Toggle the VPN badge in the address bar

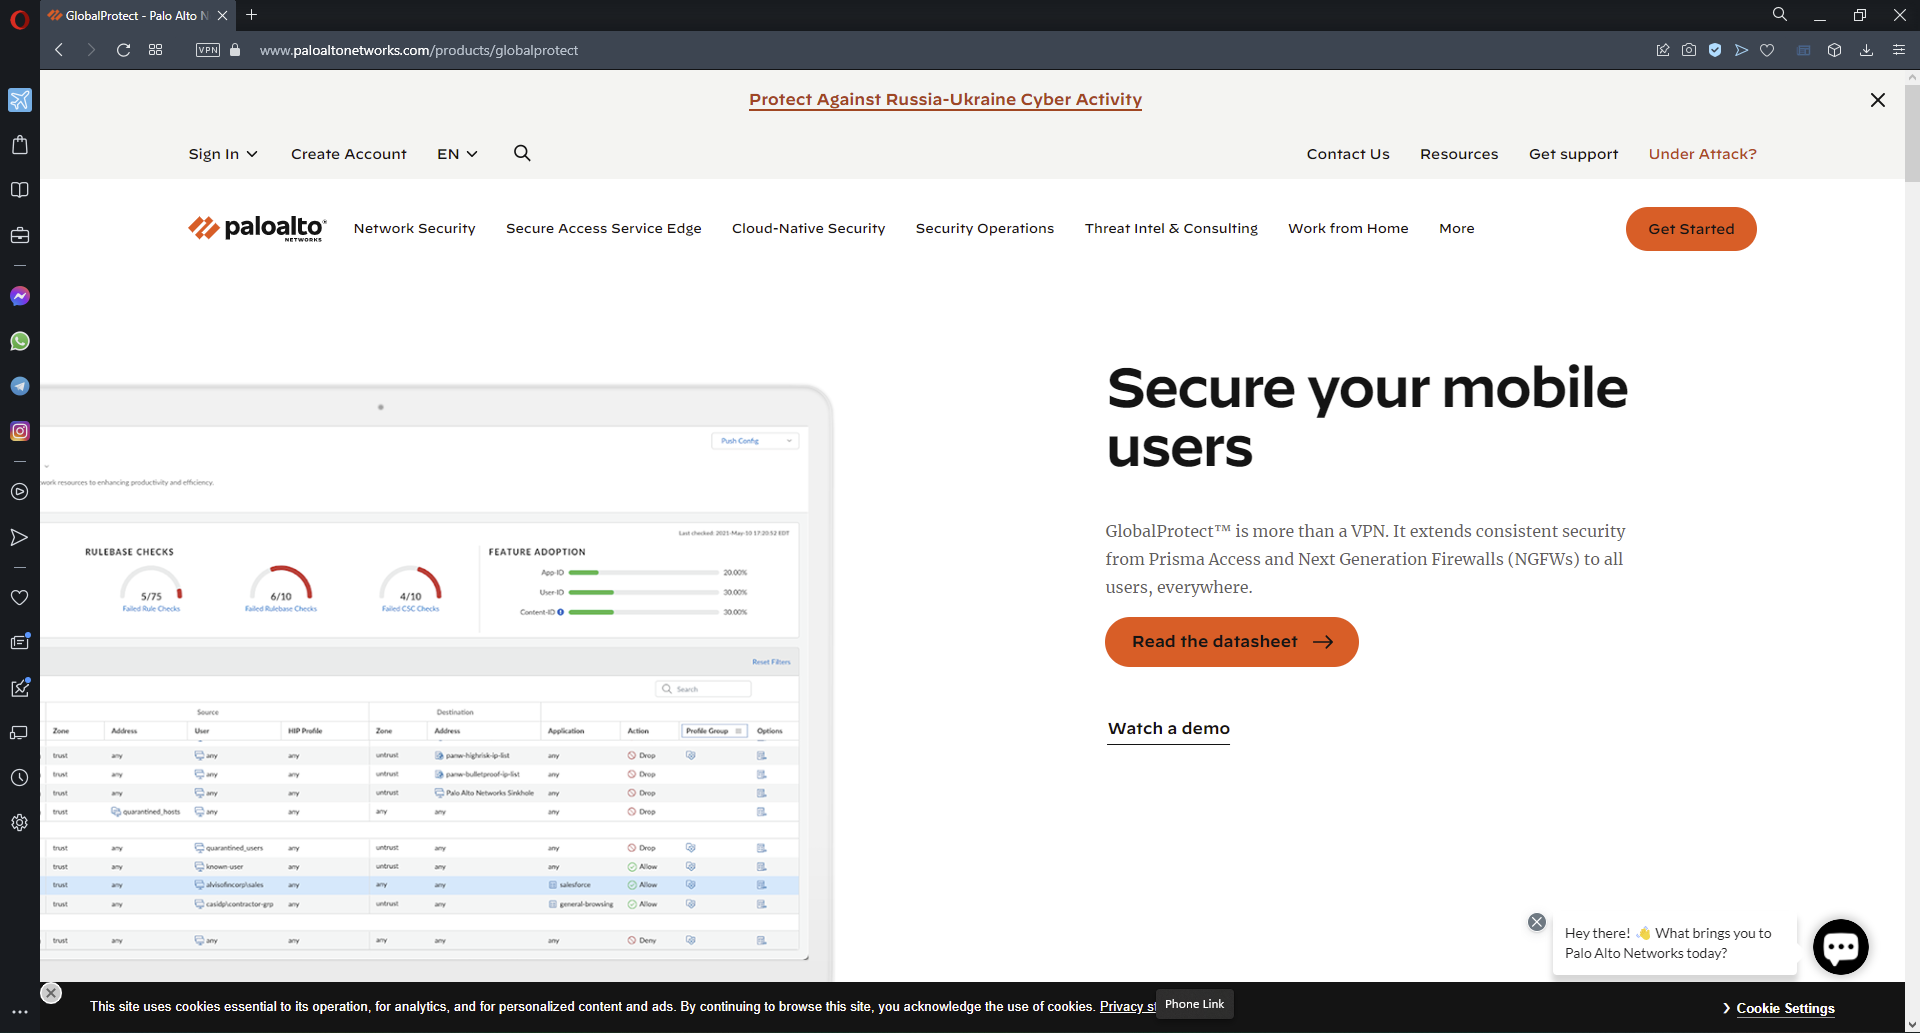(207, 50)
